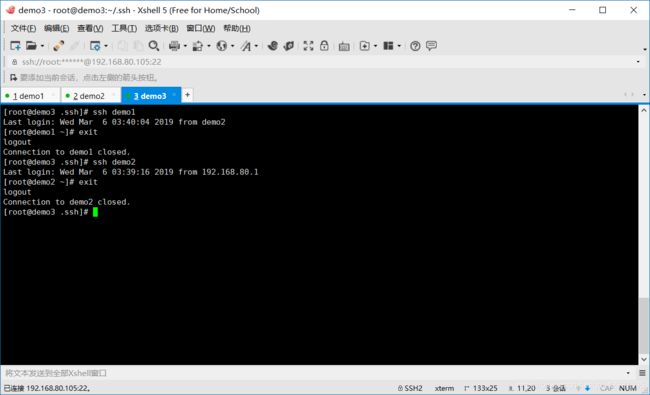Click the green terminal cursor prompt

(95, 212)
